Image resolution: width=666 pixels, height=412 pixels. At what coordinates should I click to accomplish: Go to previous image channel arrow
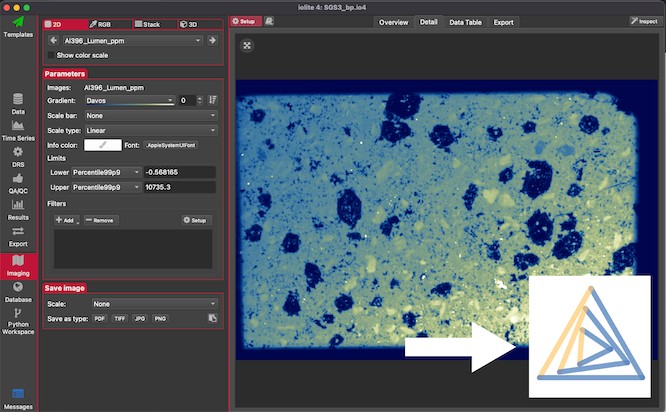click(x=54, y=40)
